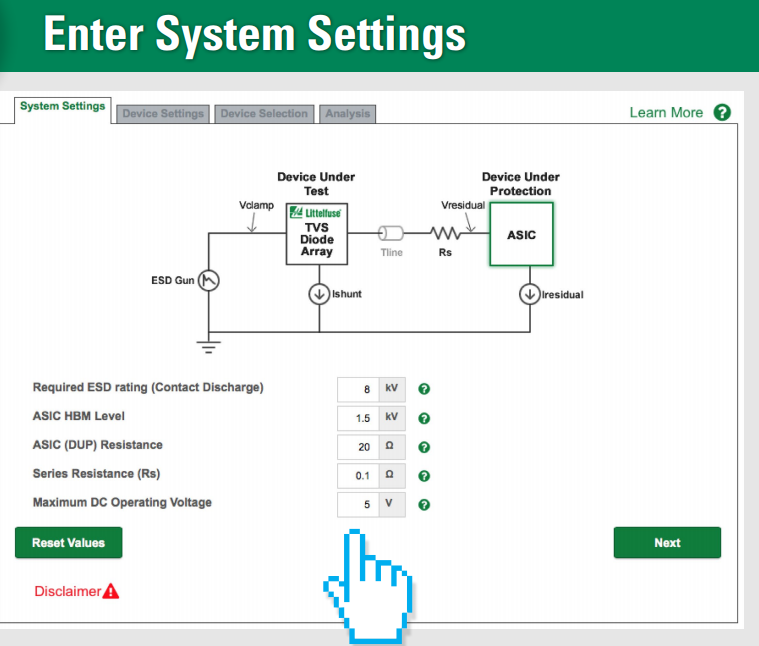Screen dimensions: 759x646
Task: Click help icon for Maximum DC Operating Voltage
Action: [x=424, y=505]
